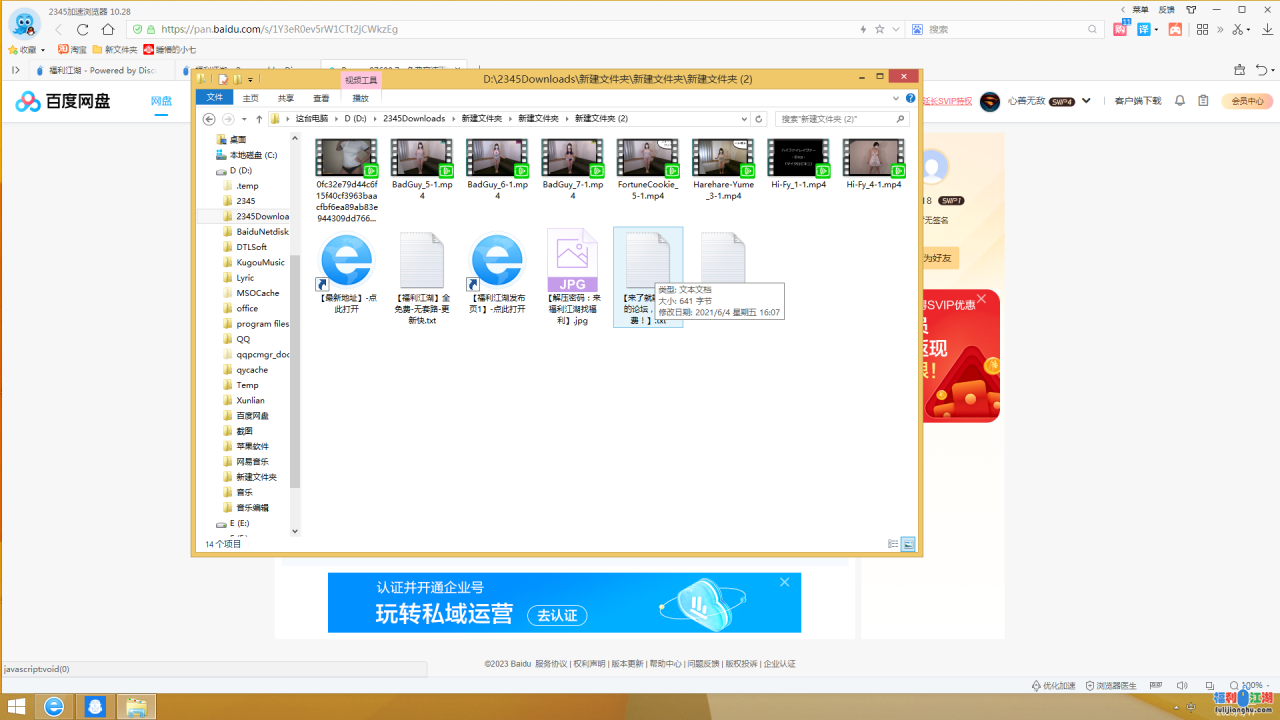Open the address bar history dropdown
The height and width of the screenshot is (720, 1280).
(744, 119)
